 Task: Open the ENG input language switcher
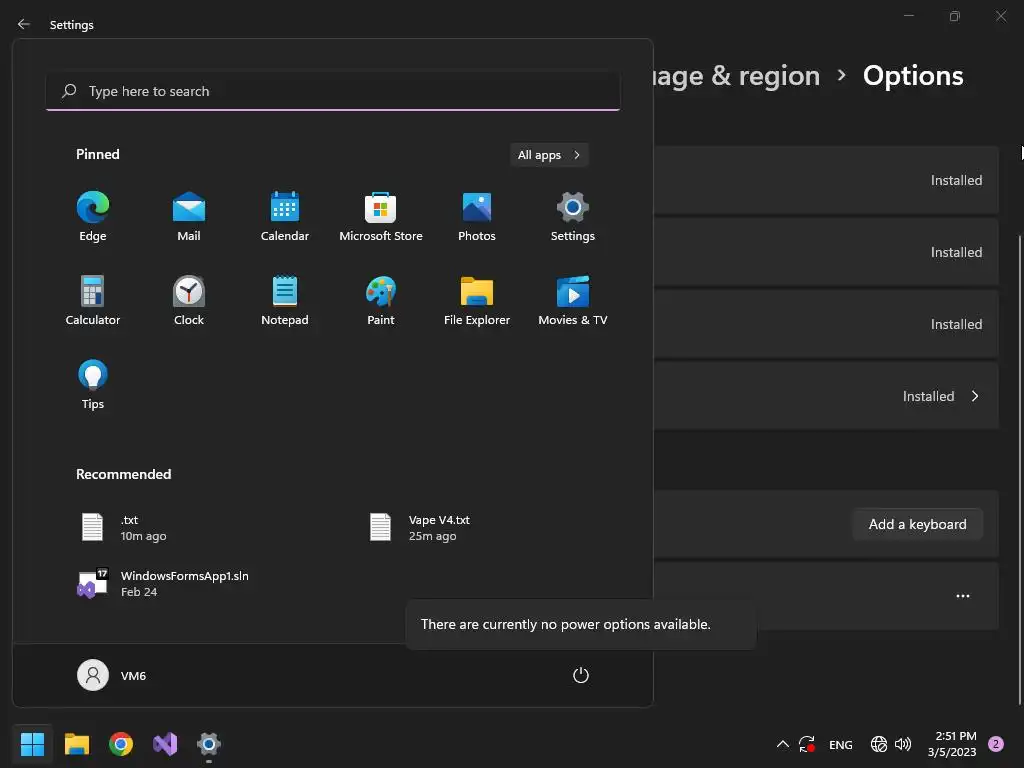pyautogui.click(x=840, y=744)
